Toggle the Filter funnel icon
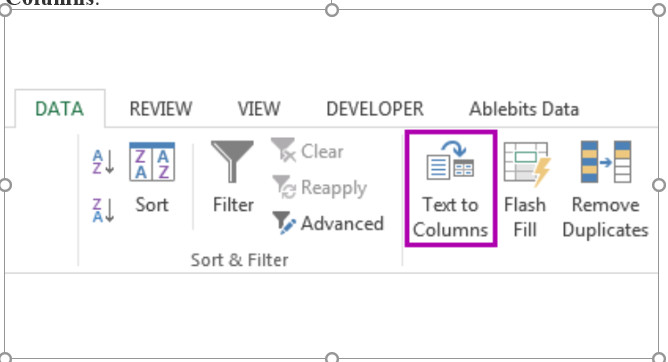The height and width of the screenshot is (362, 668). coord(232,161)
